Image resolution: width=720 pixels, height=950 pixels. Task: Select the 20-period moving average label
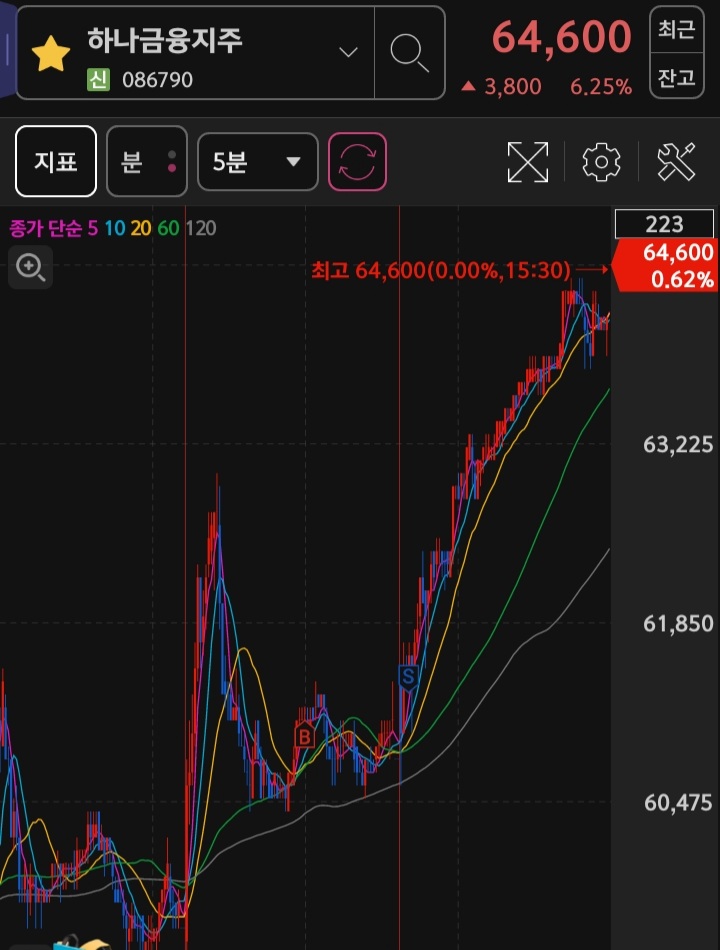[141, 228]
